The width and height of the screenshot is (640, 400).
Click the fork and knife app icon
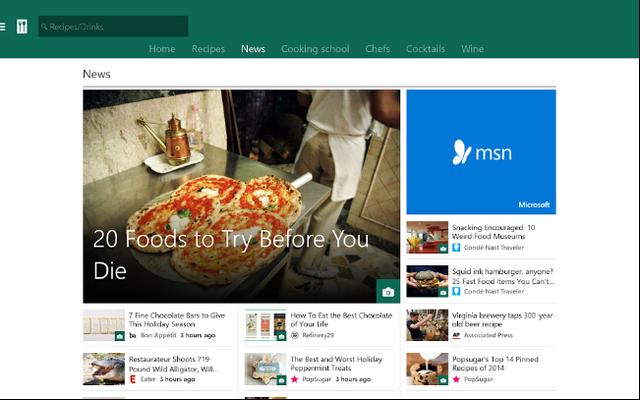click(x=22, y=27)
